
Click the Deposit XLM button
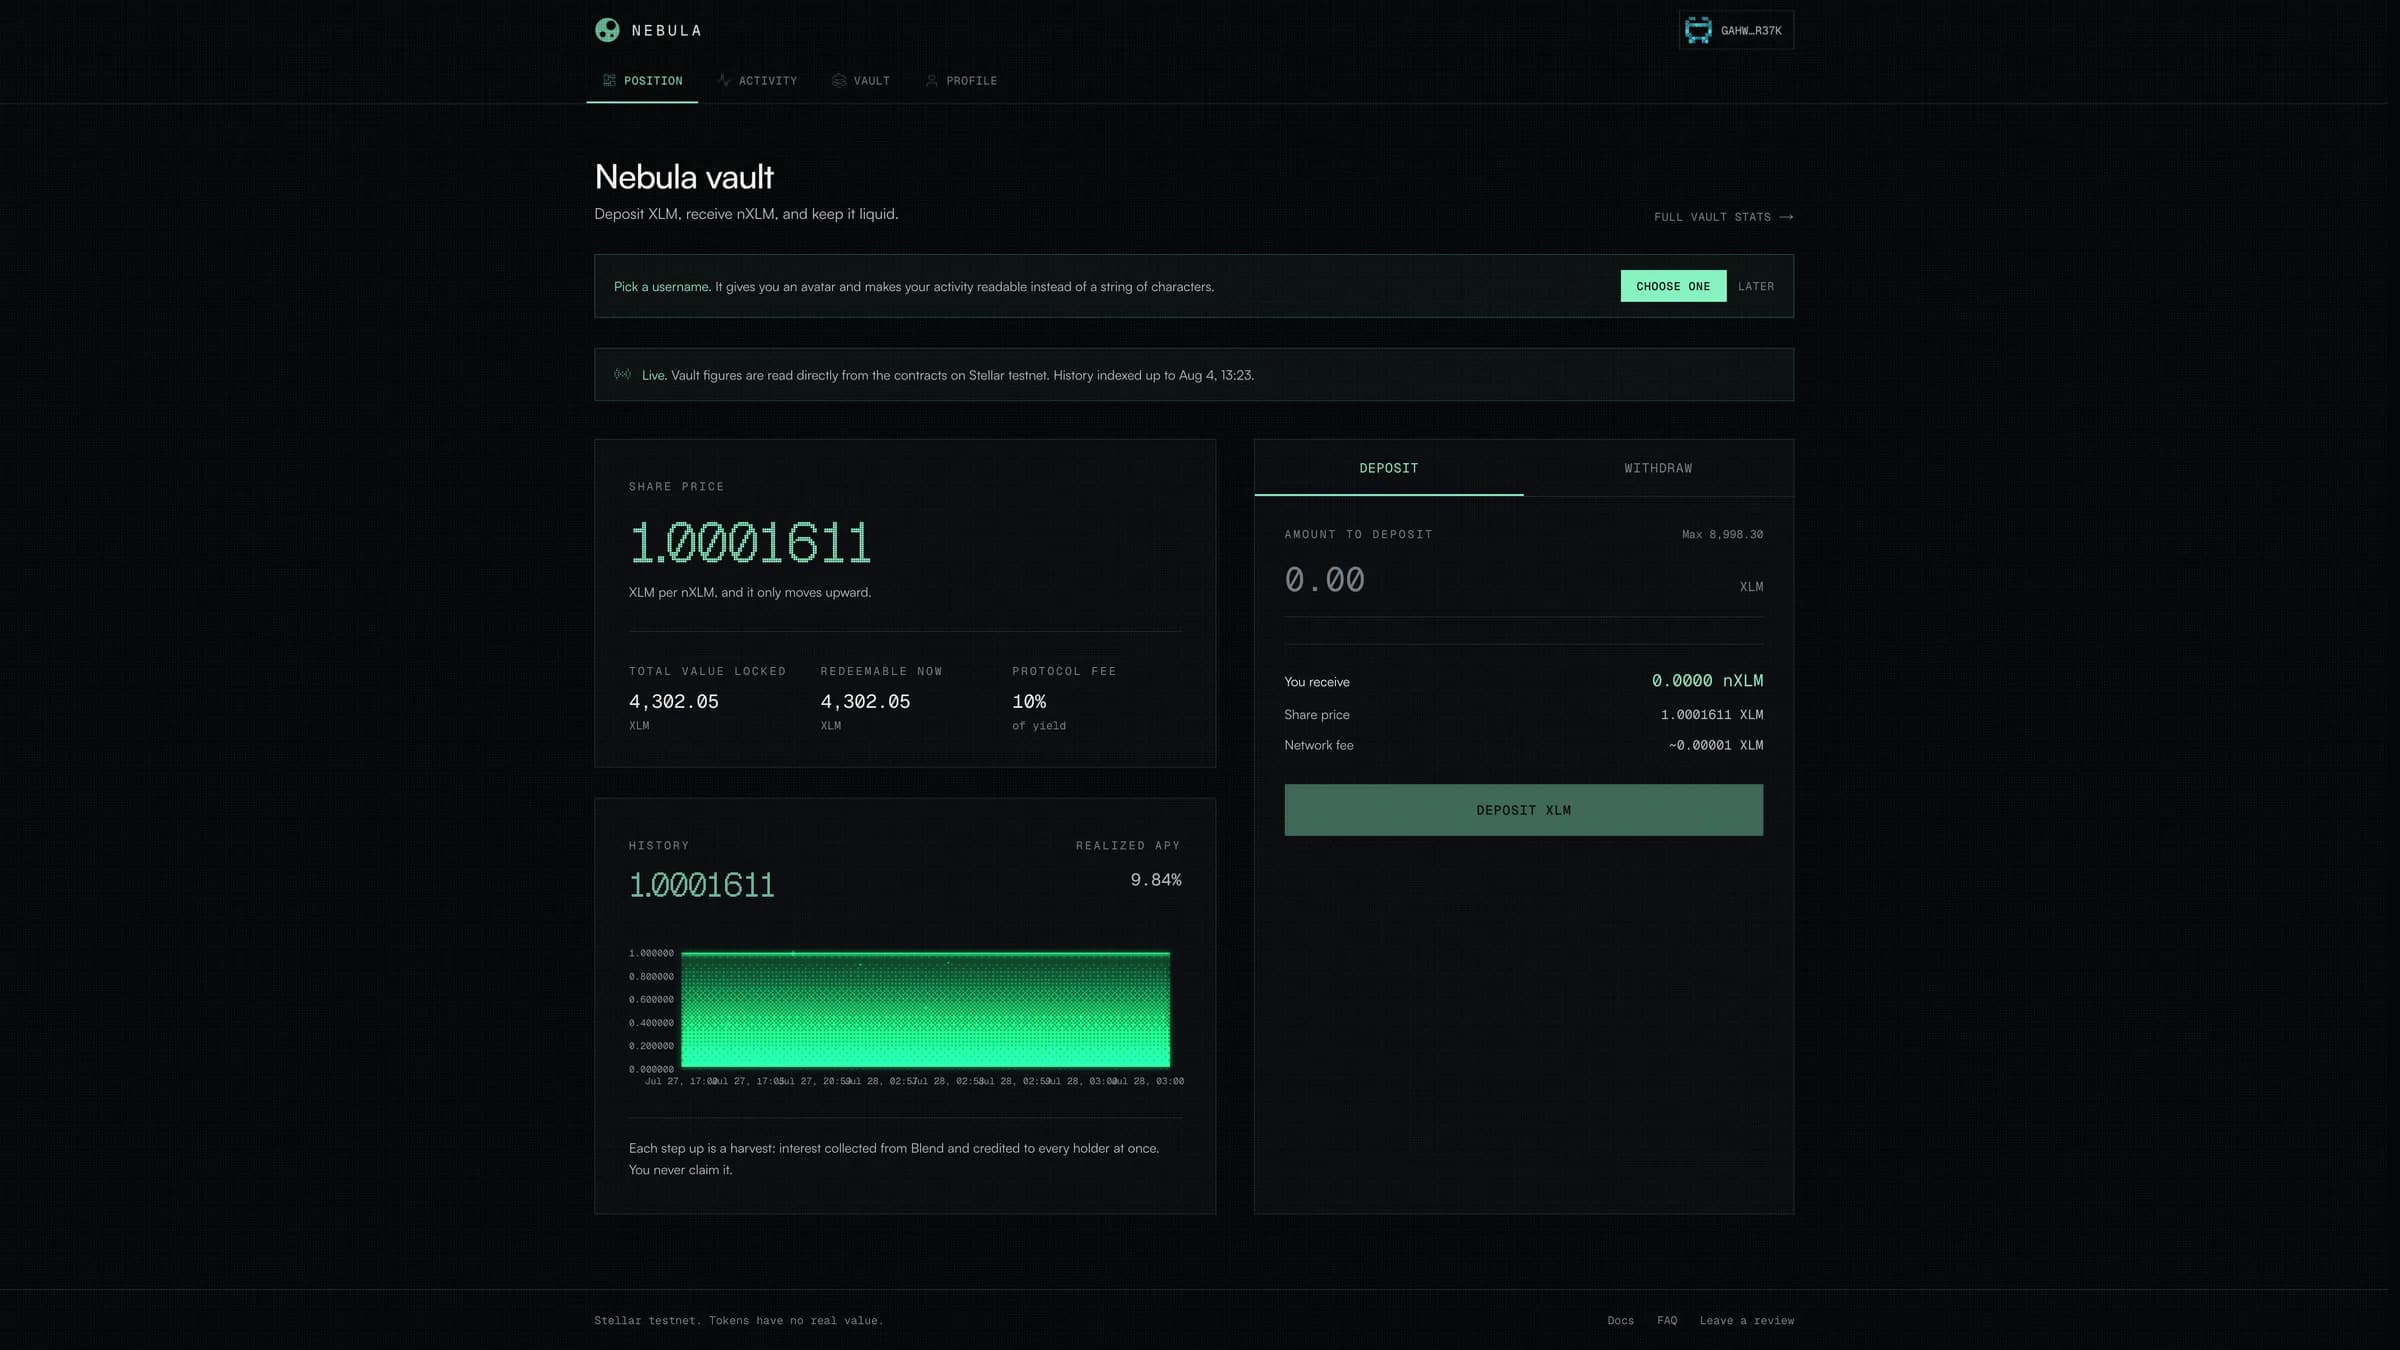click(1523, 810)
